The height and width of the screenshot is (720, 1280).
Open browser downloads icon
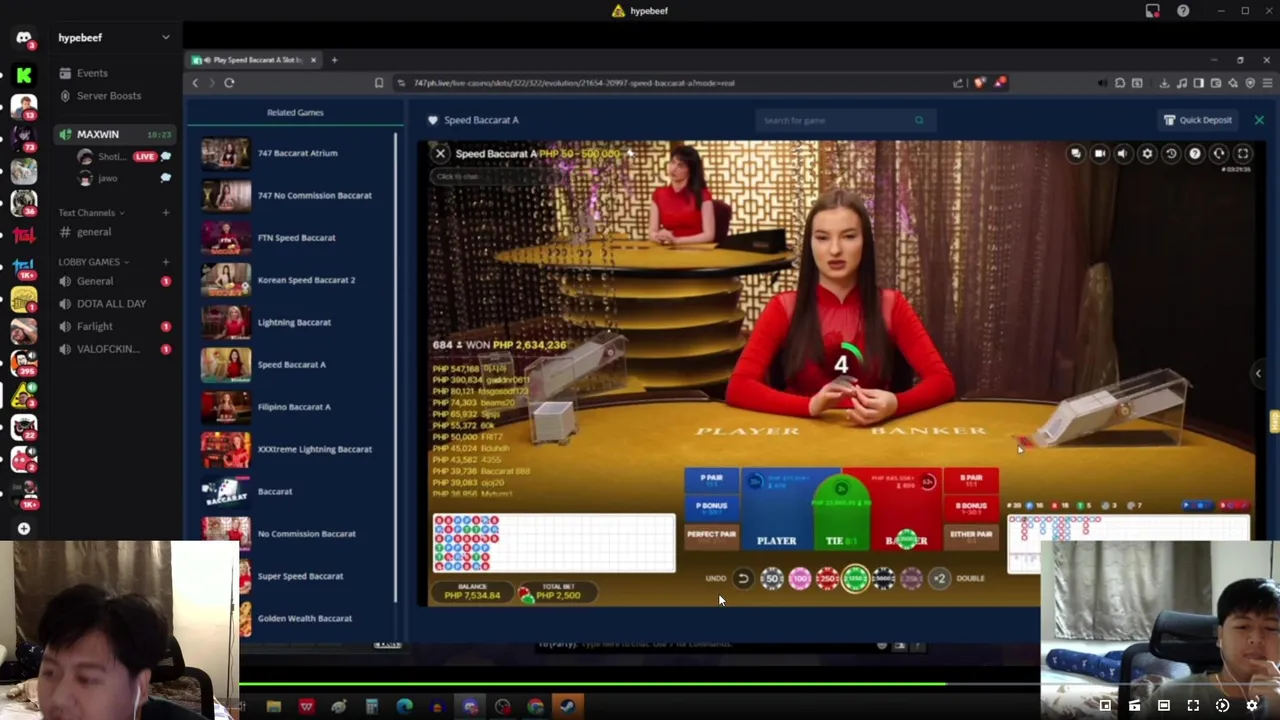1164,83
